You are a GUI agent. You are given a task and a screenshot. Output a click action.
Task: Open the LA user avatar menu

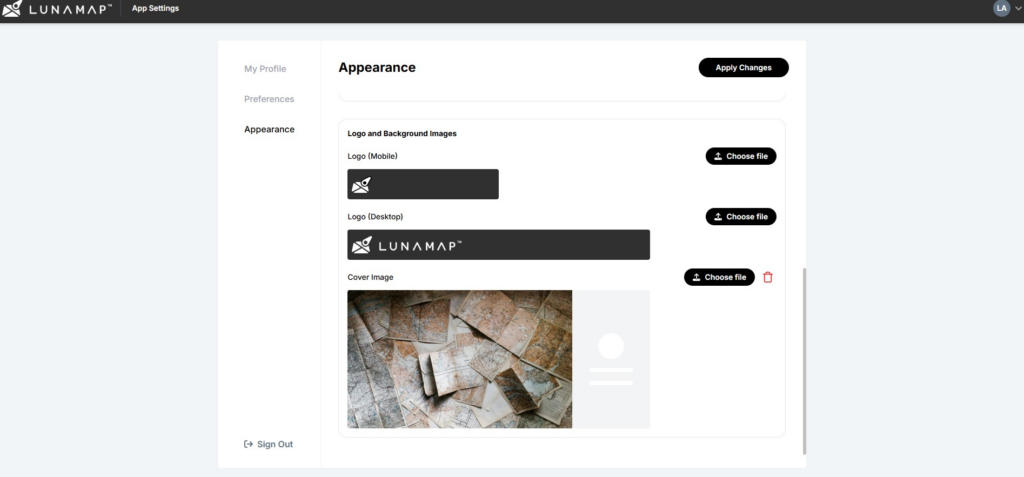(1001, 8)
